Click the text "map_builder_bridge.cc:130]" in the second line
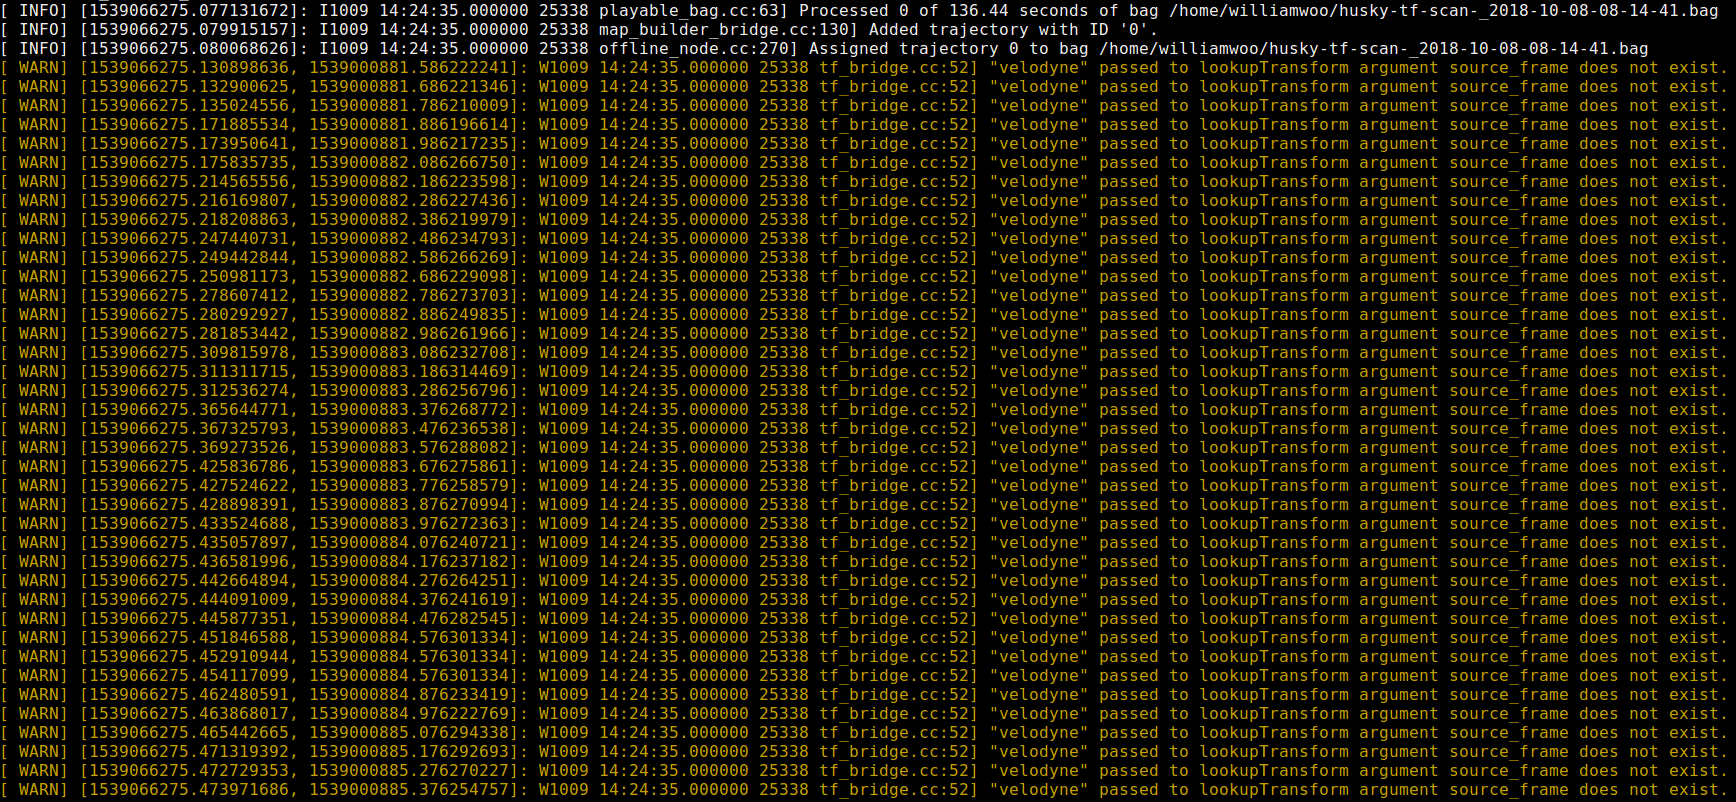1736x802 pixels. 728,29
